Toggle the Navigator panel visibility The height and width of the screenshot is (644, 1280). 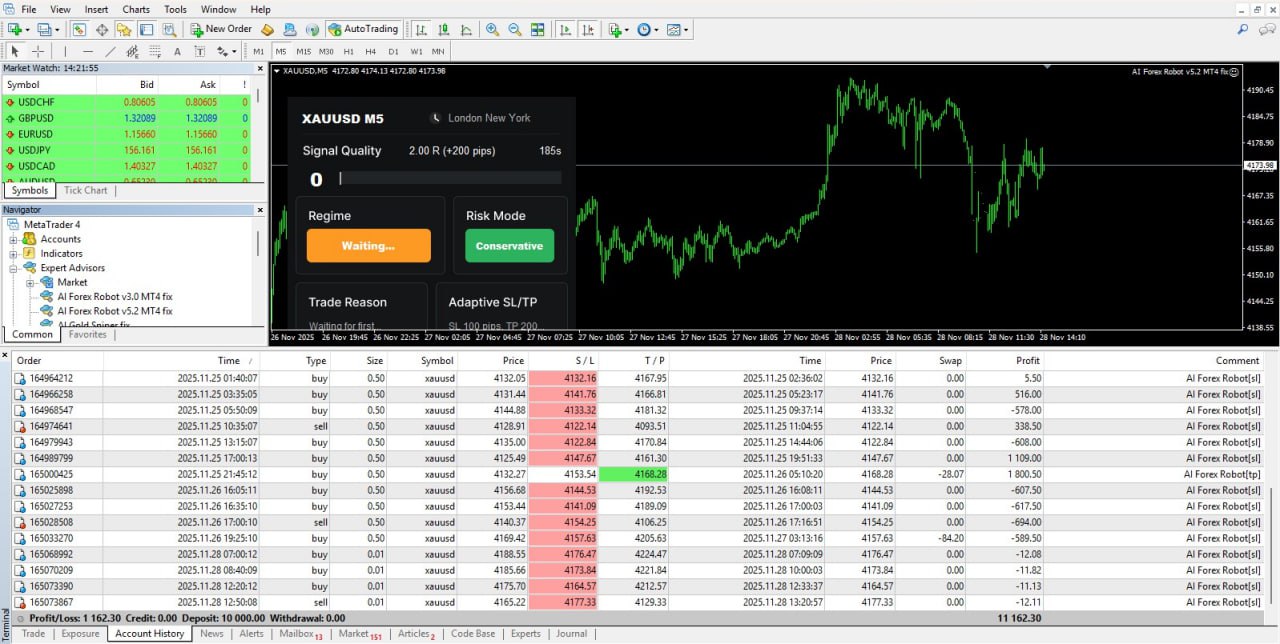123,29
